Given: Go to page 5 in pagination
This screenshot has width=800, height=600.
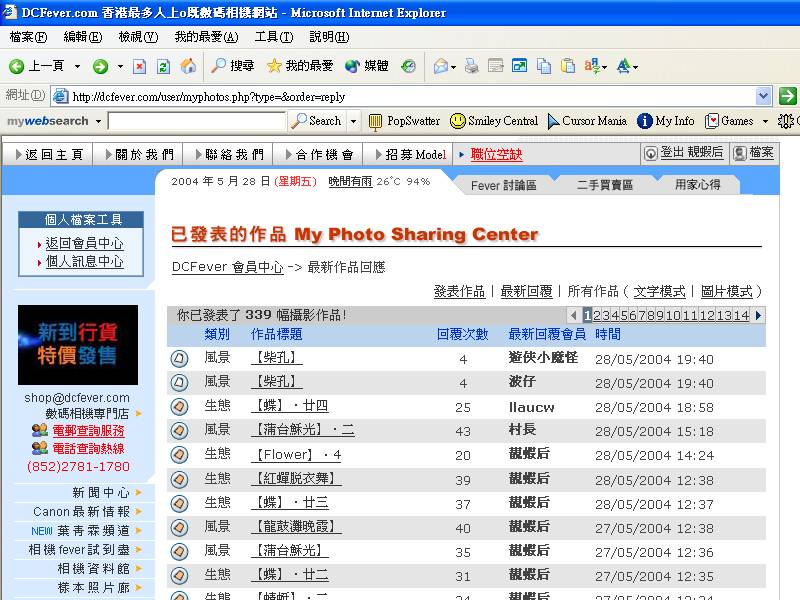Looking at the screenshot, I should click(623, 315).
